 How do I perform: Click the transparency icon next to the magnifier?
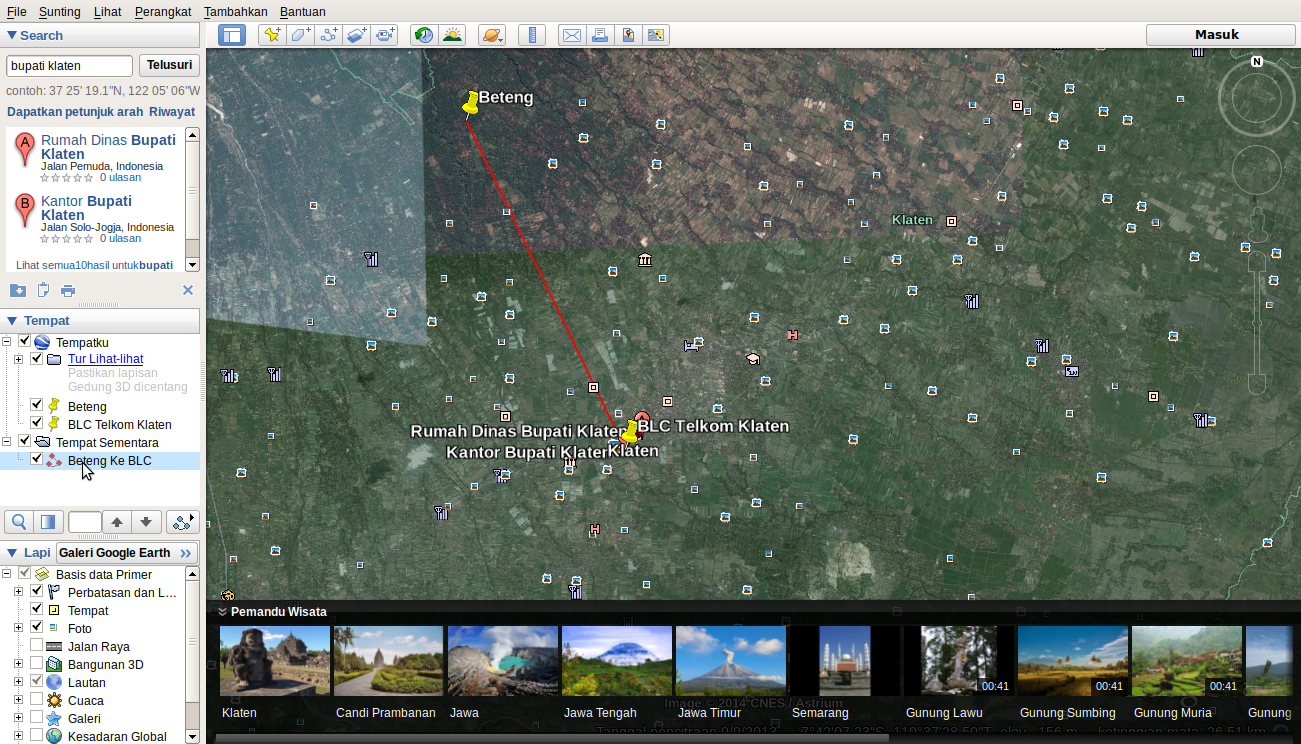pos(47,522)
